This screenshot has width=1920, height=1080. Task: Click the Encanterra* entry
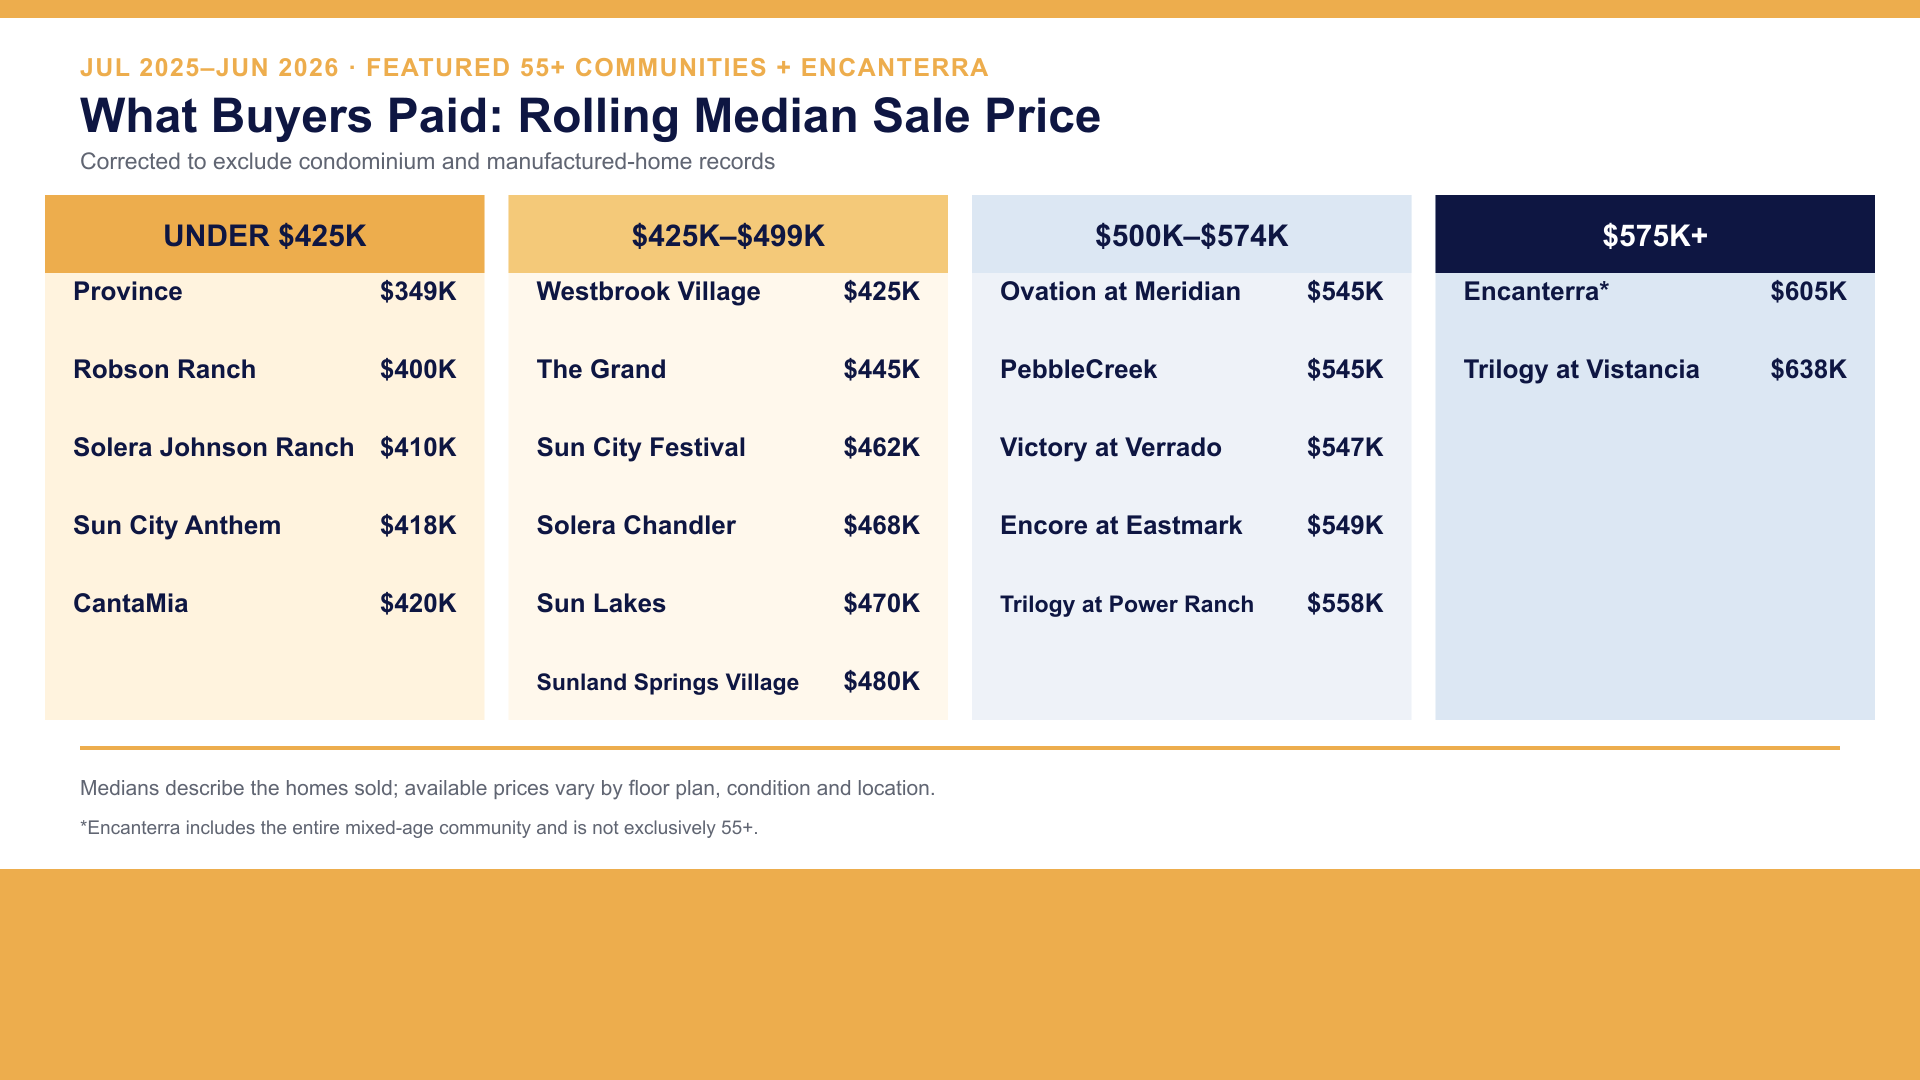pos(1655,292)
